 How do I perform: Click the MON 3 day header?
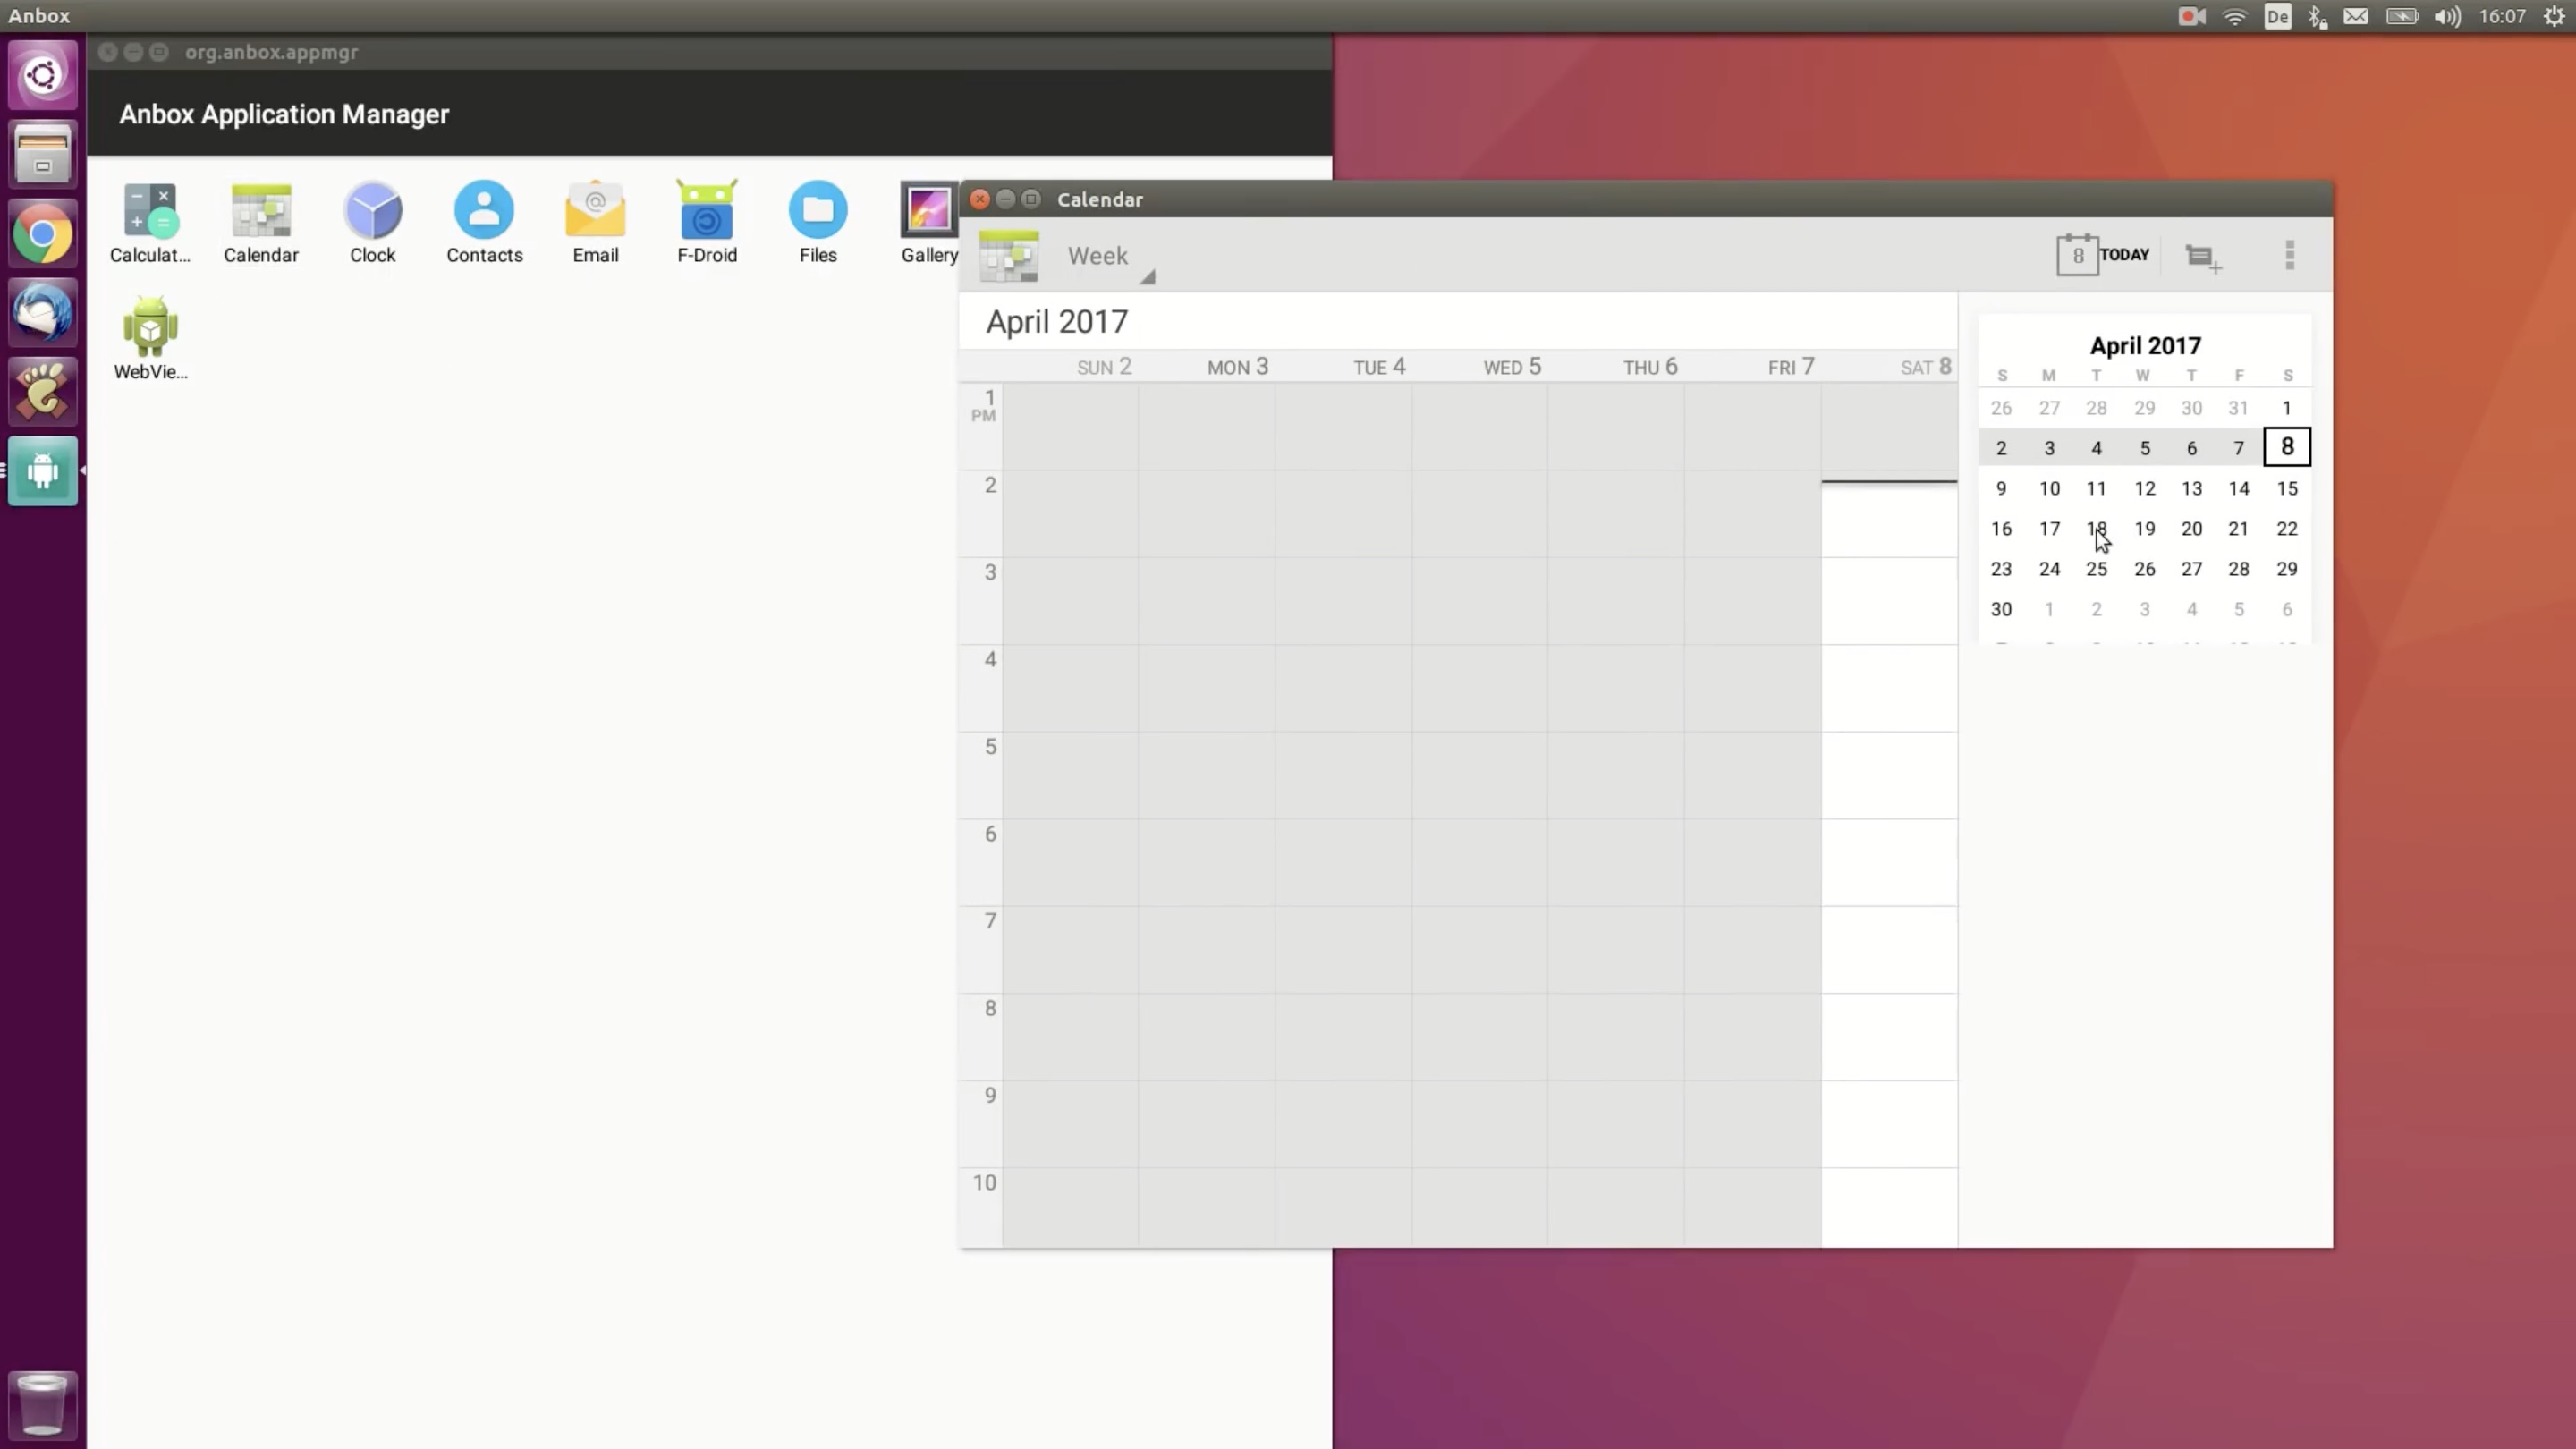pos(1237,367)
